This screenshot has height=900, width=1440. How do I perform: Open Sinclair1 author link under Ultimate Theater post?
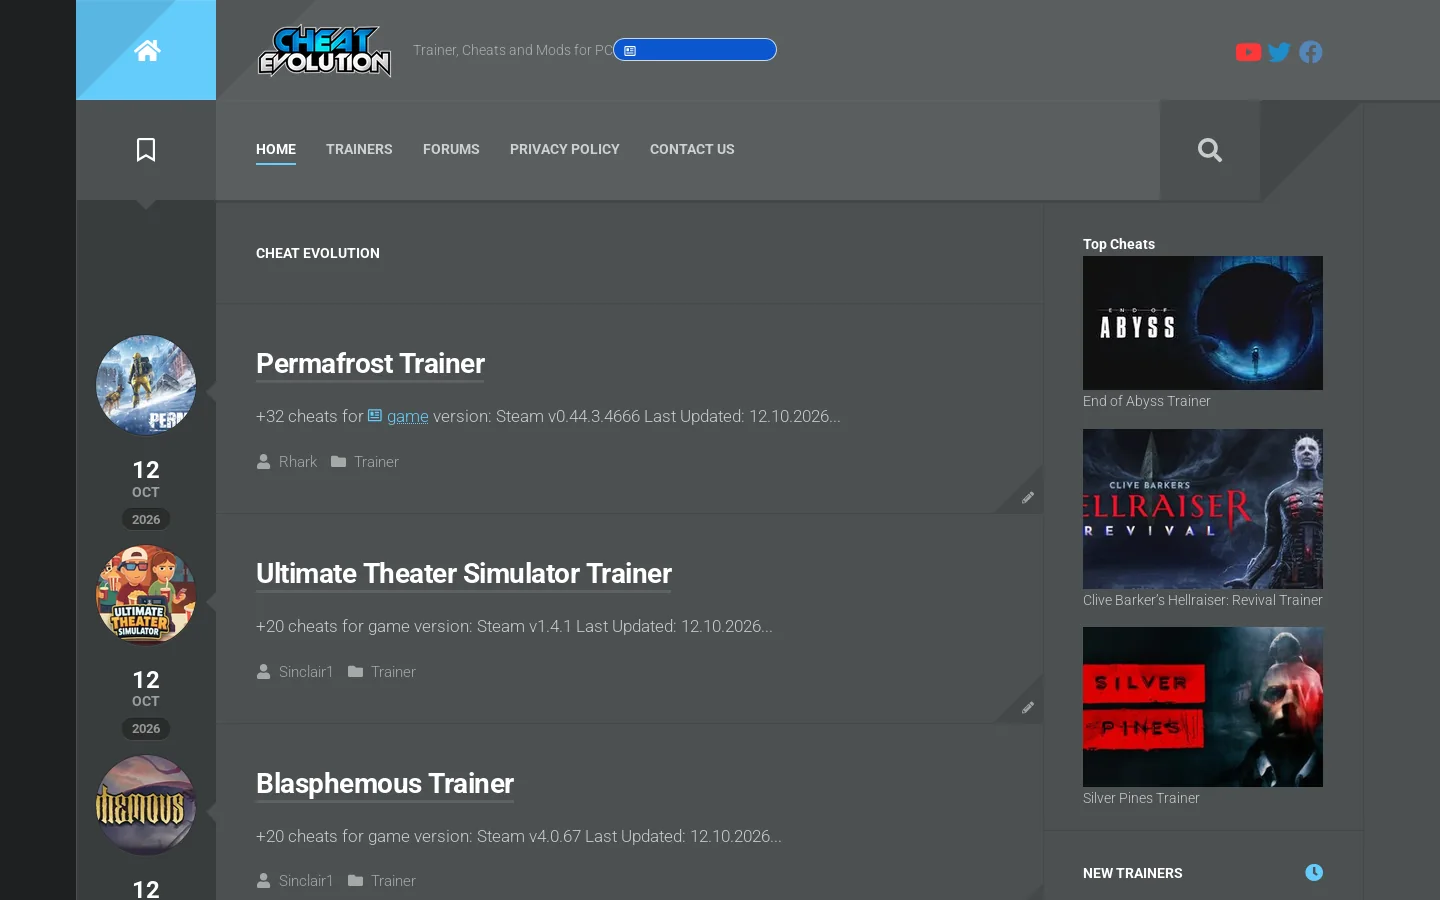click(x=306, y=672)
